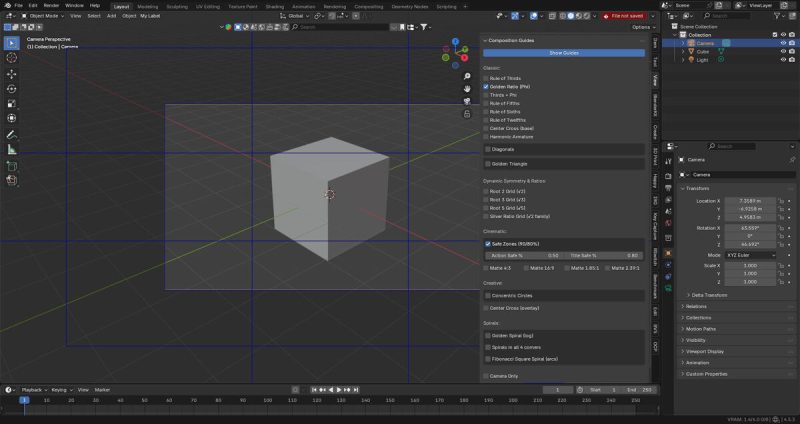The width and height of the screenshot is (800, 424).
Task: Select the Measure tool
Action: click(12, 149)
